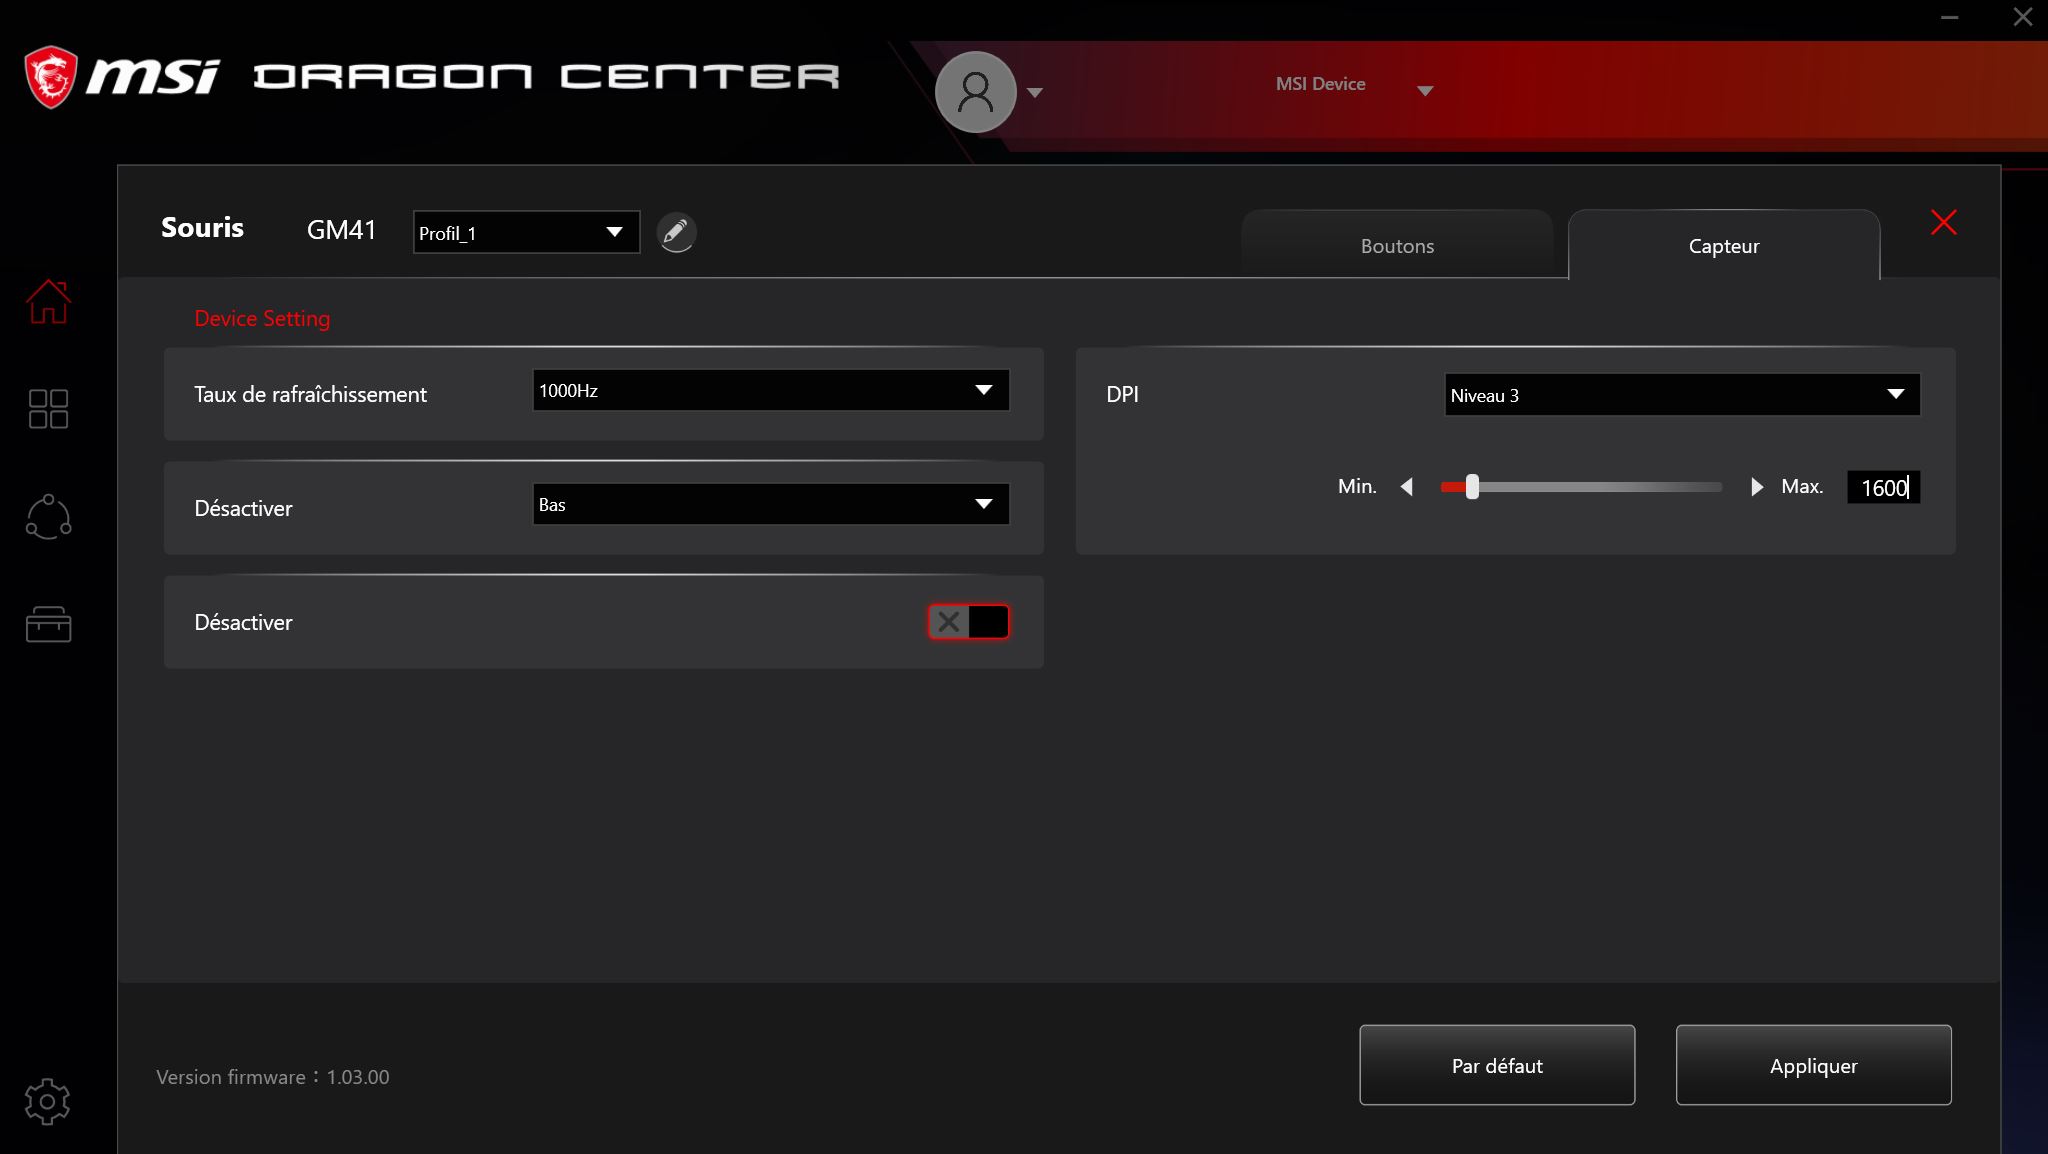
Task: Click inside the Max DPI 1600 input field
Action: pyautogui.click(x=1884, y=487)
